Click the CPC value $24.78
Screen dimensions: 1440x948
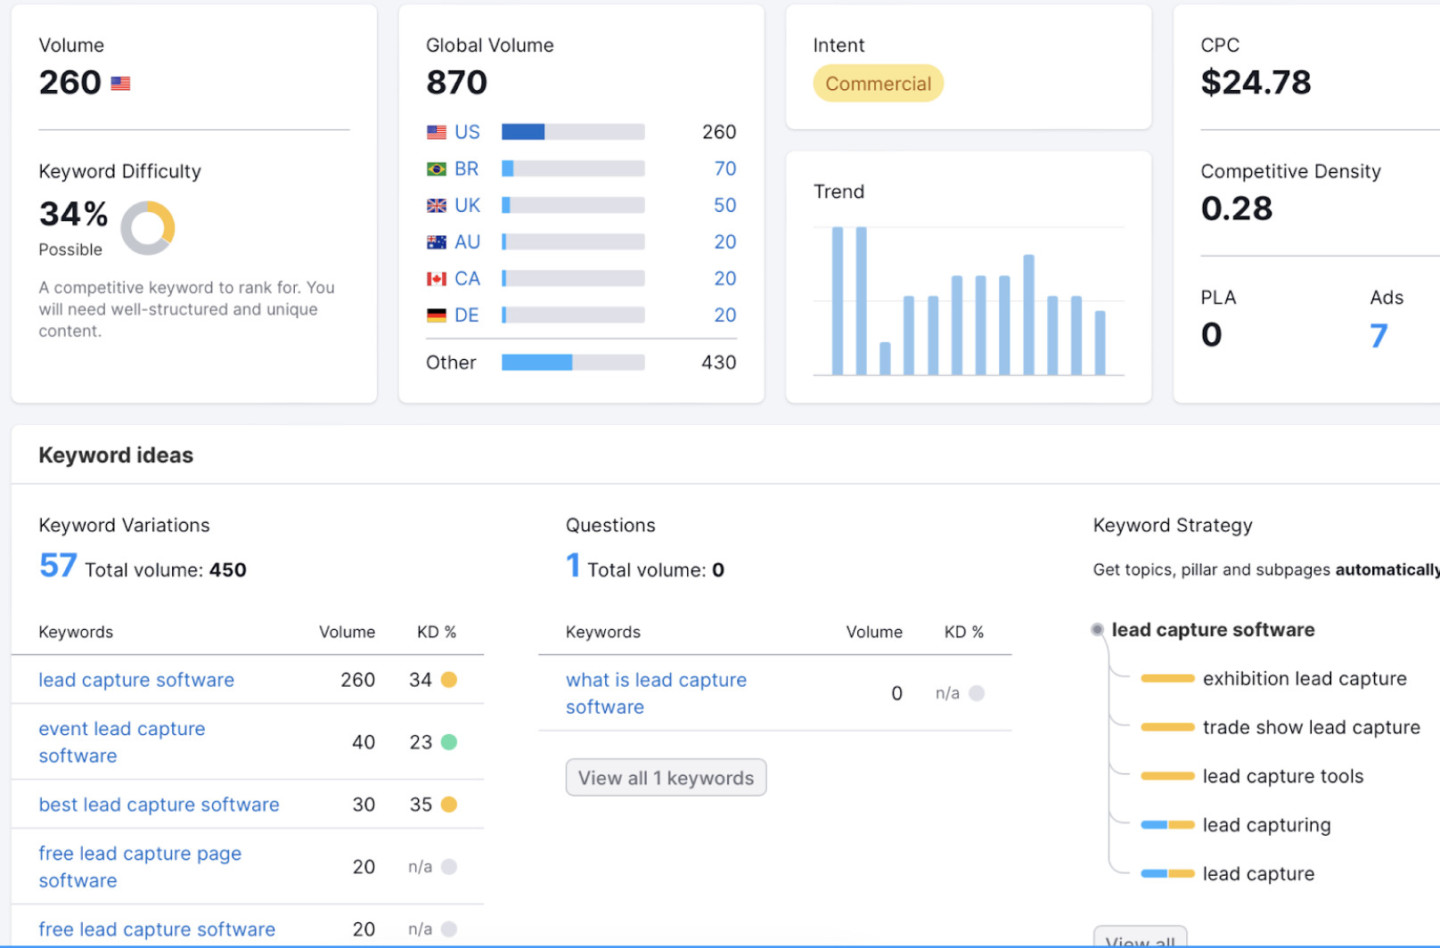coord(1256,82)
